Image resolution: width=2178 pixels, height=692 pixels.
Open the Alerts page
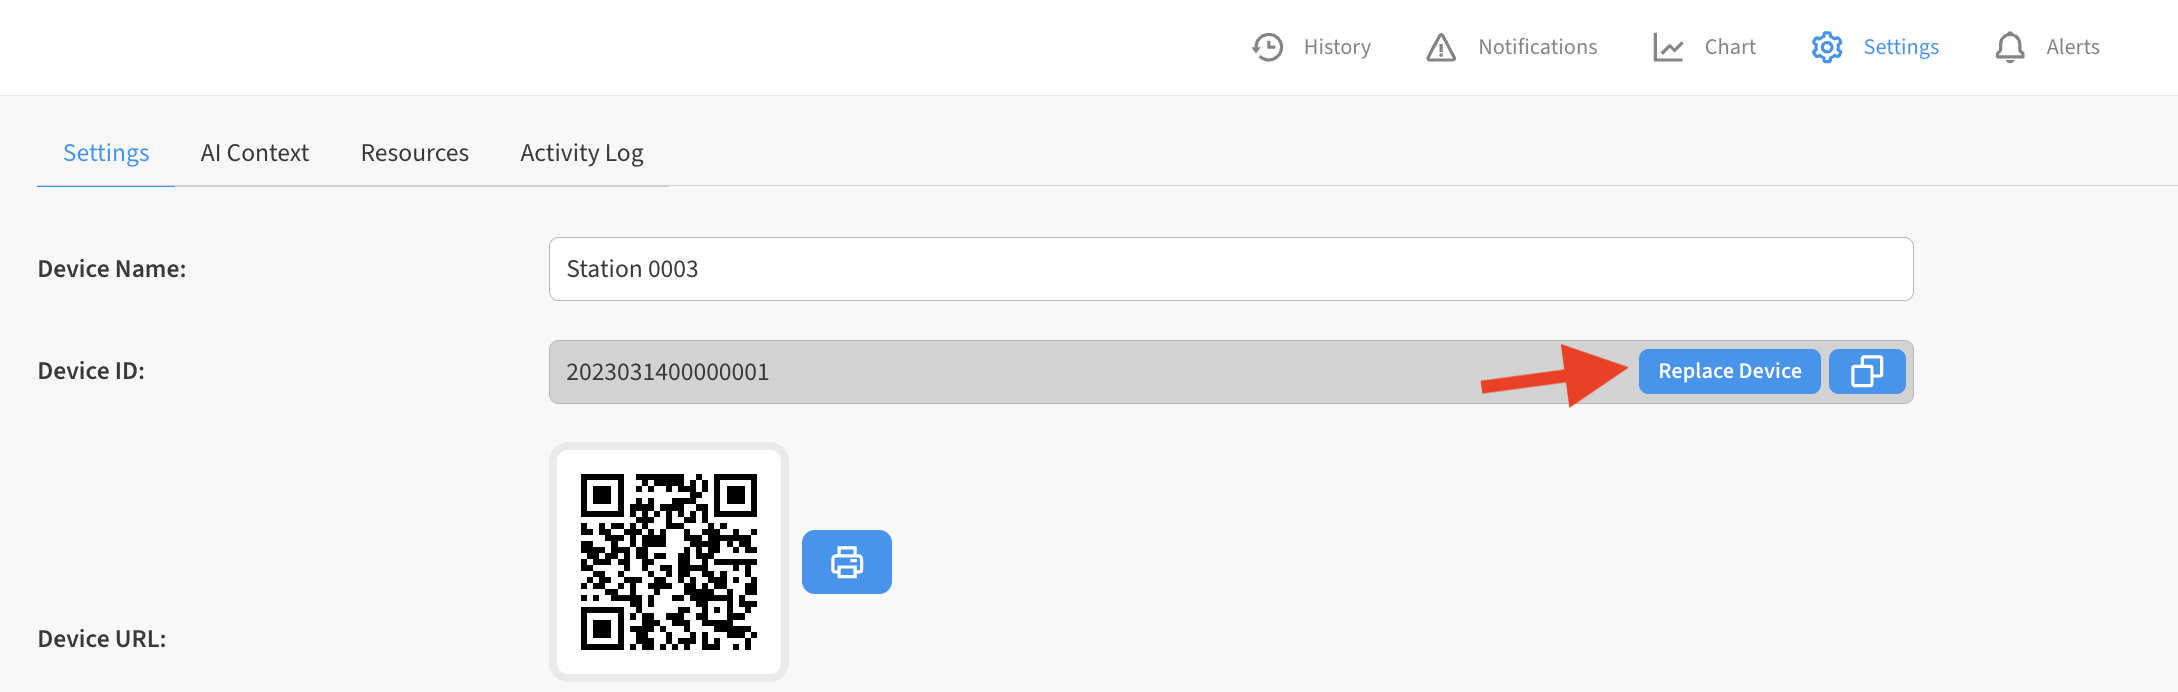2071,46
